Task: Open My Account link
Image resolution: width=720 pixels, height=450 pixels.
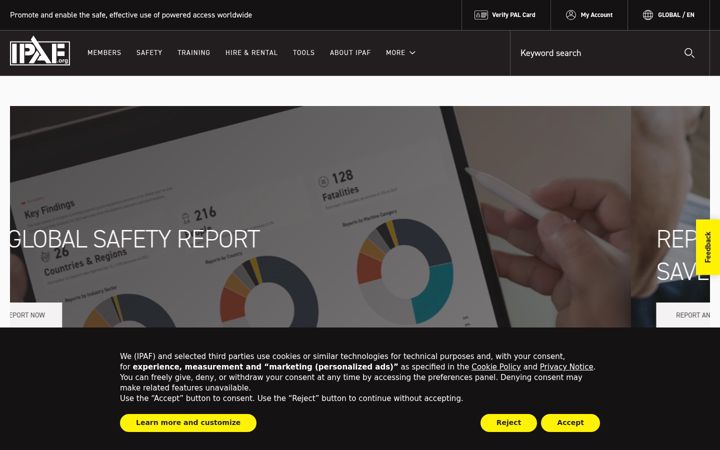Action: click(589, 15)
